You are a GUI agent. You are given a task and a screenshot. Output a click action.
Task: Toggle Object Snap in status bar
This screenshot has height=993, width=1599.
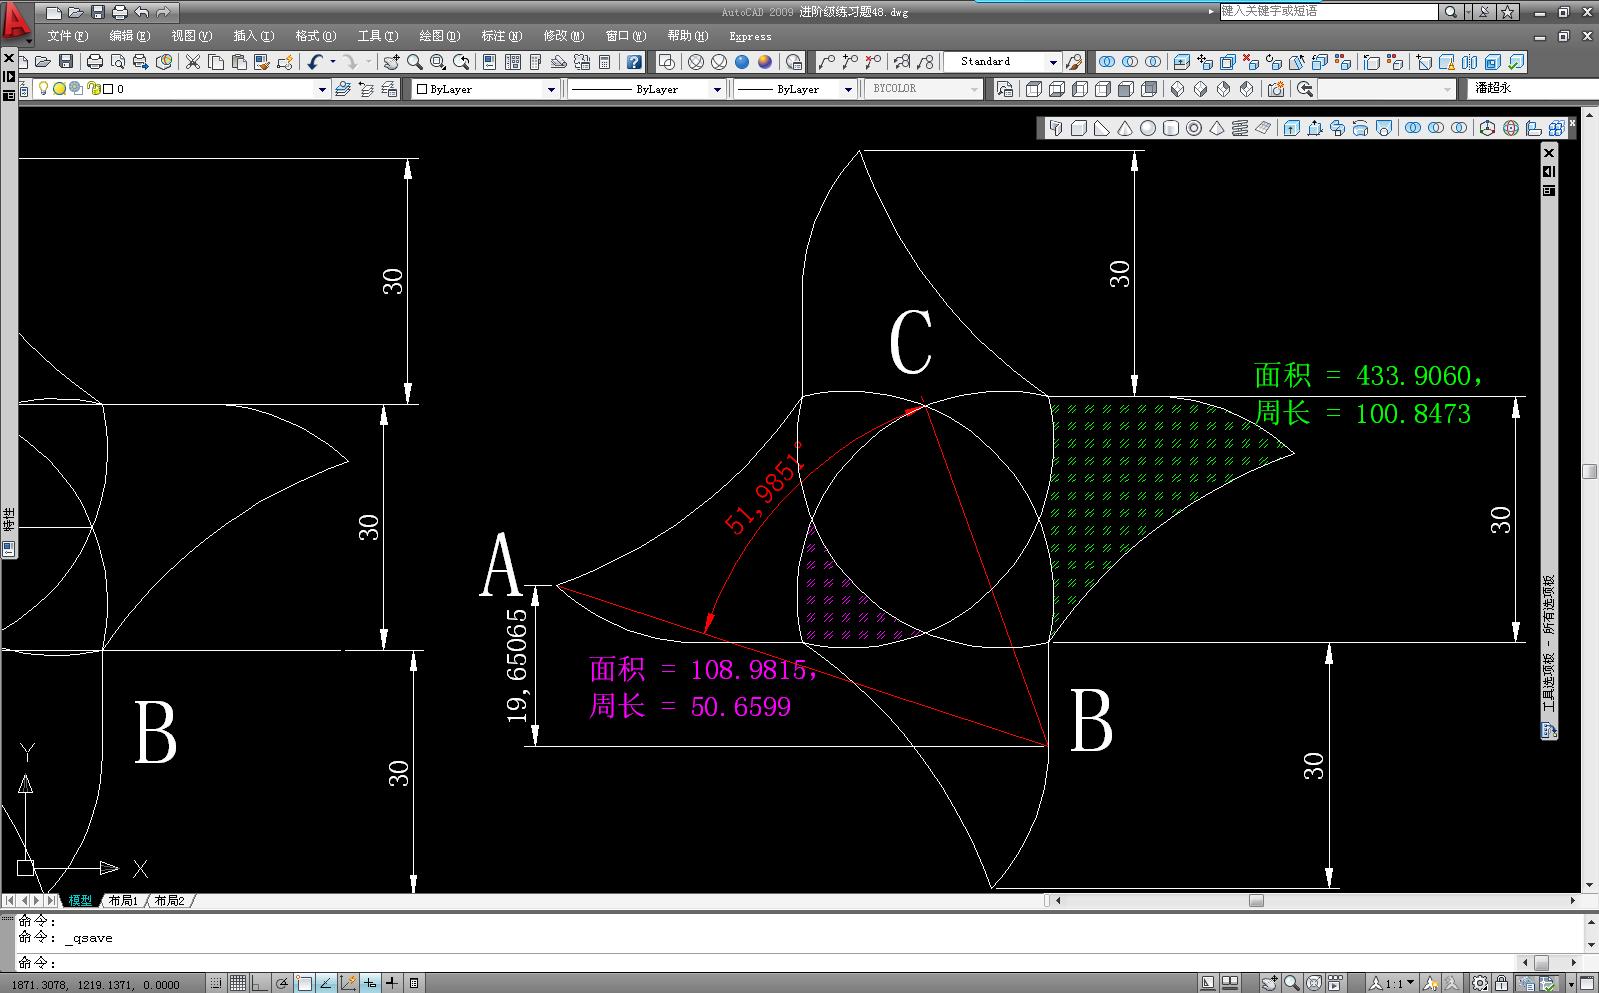coord(304,983)
